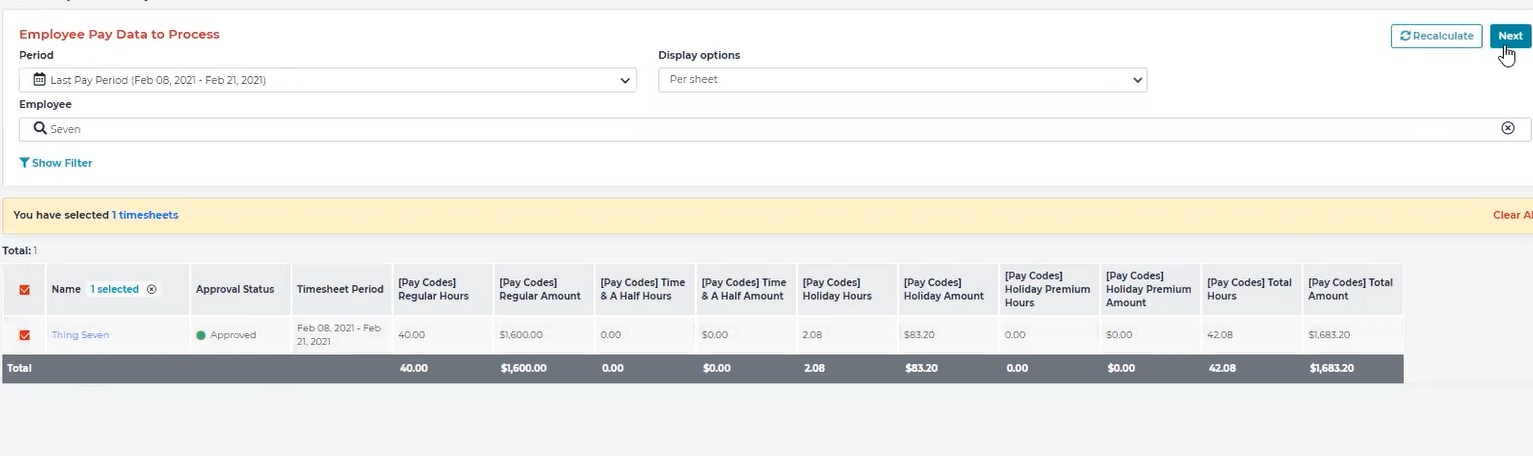Click the Show Filter funnel icon
1533x456 pixels.
click(24, 163)
